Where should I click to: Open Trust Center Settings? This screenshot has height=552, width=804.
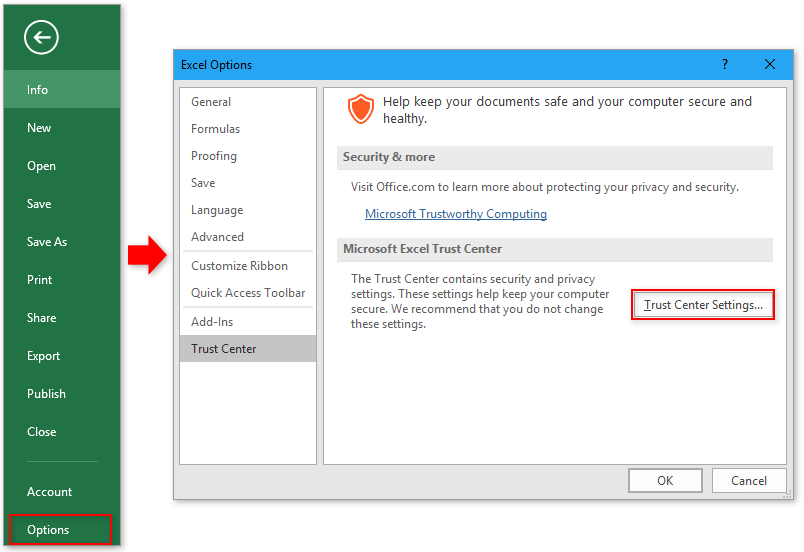point(703,305)
